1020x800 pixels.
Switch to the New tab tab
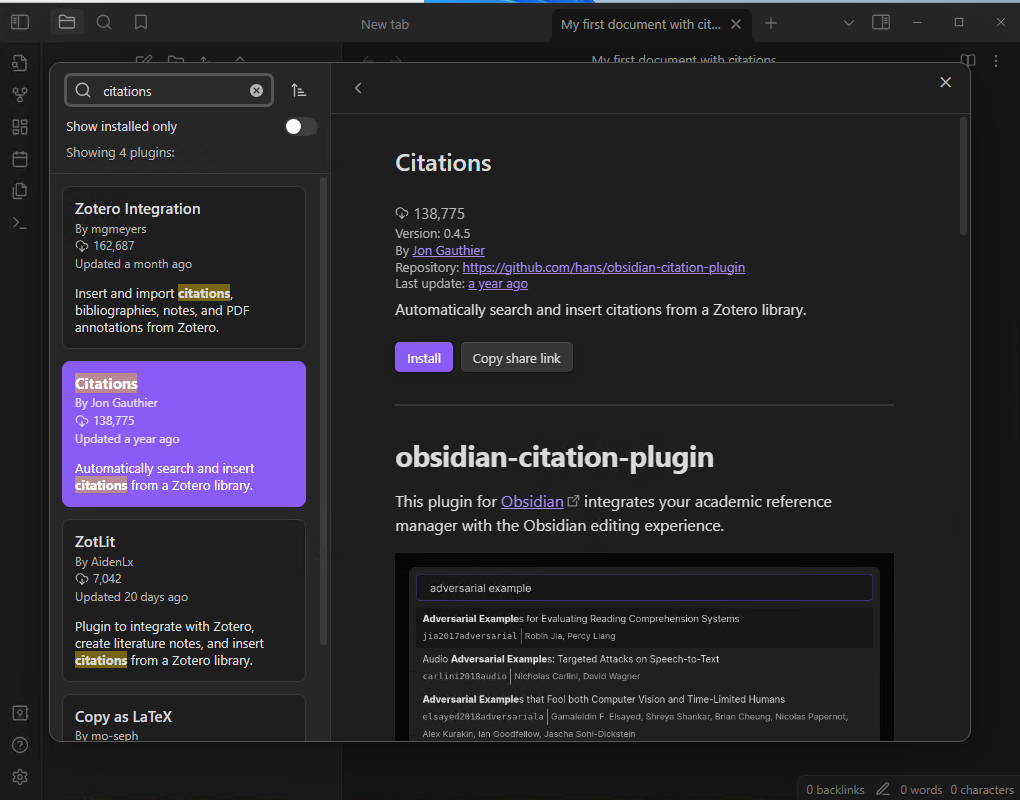tap(385, 24)
